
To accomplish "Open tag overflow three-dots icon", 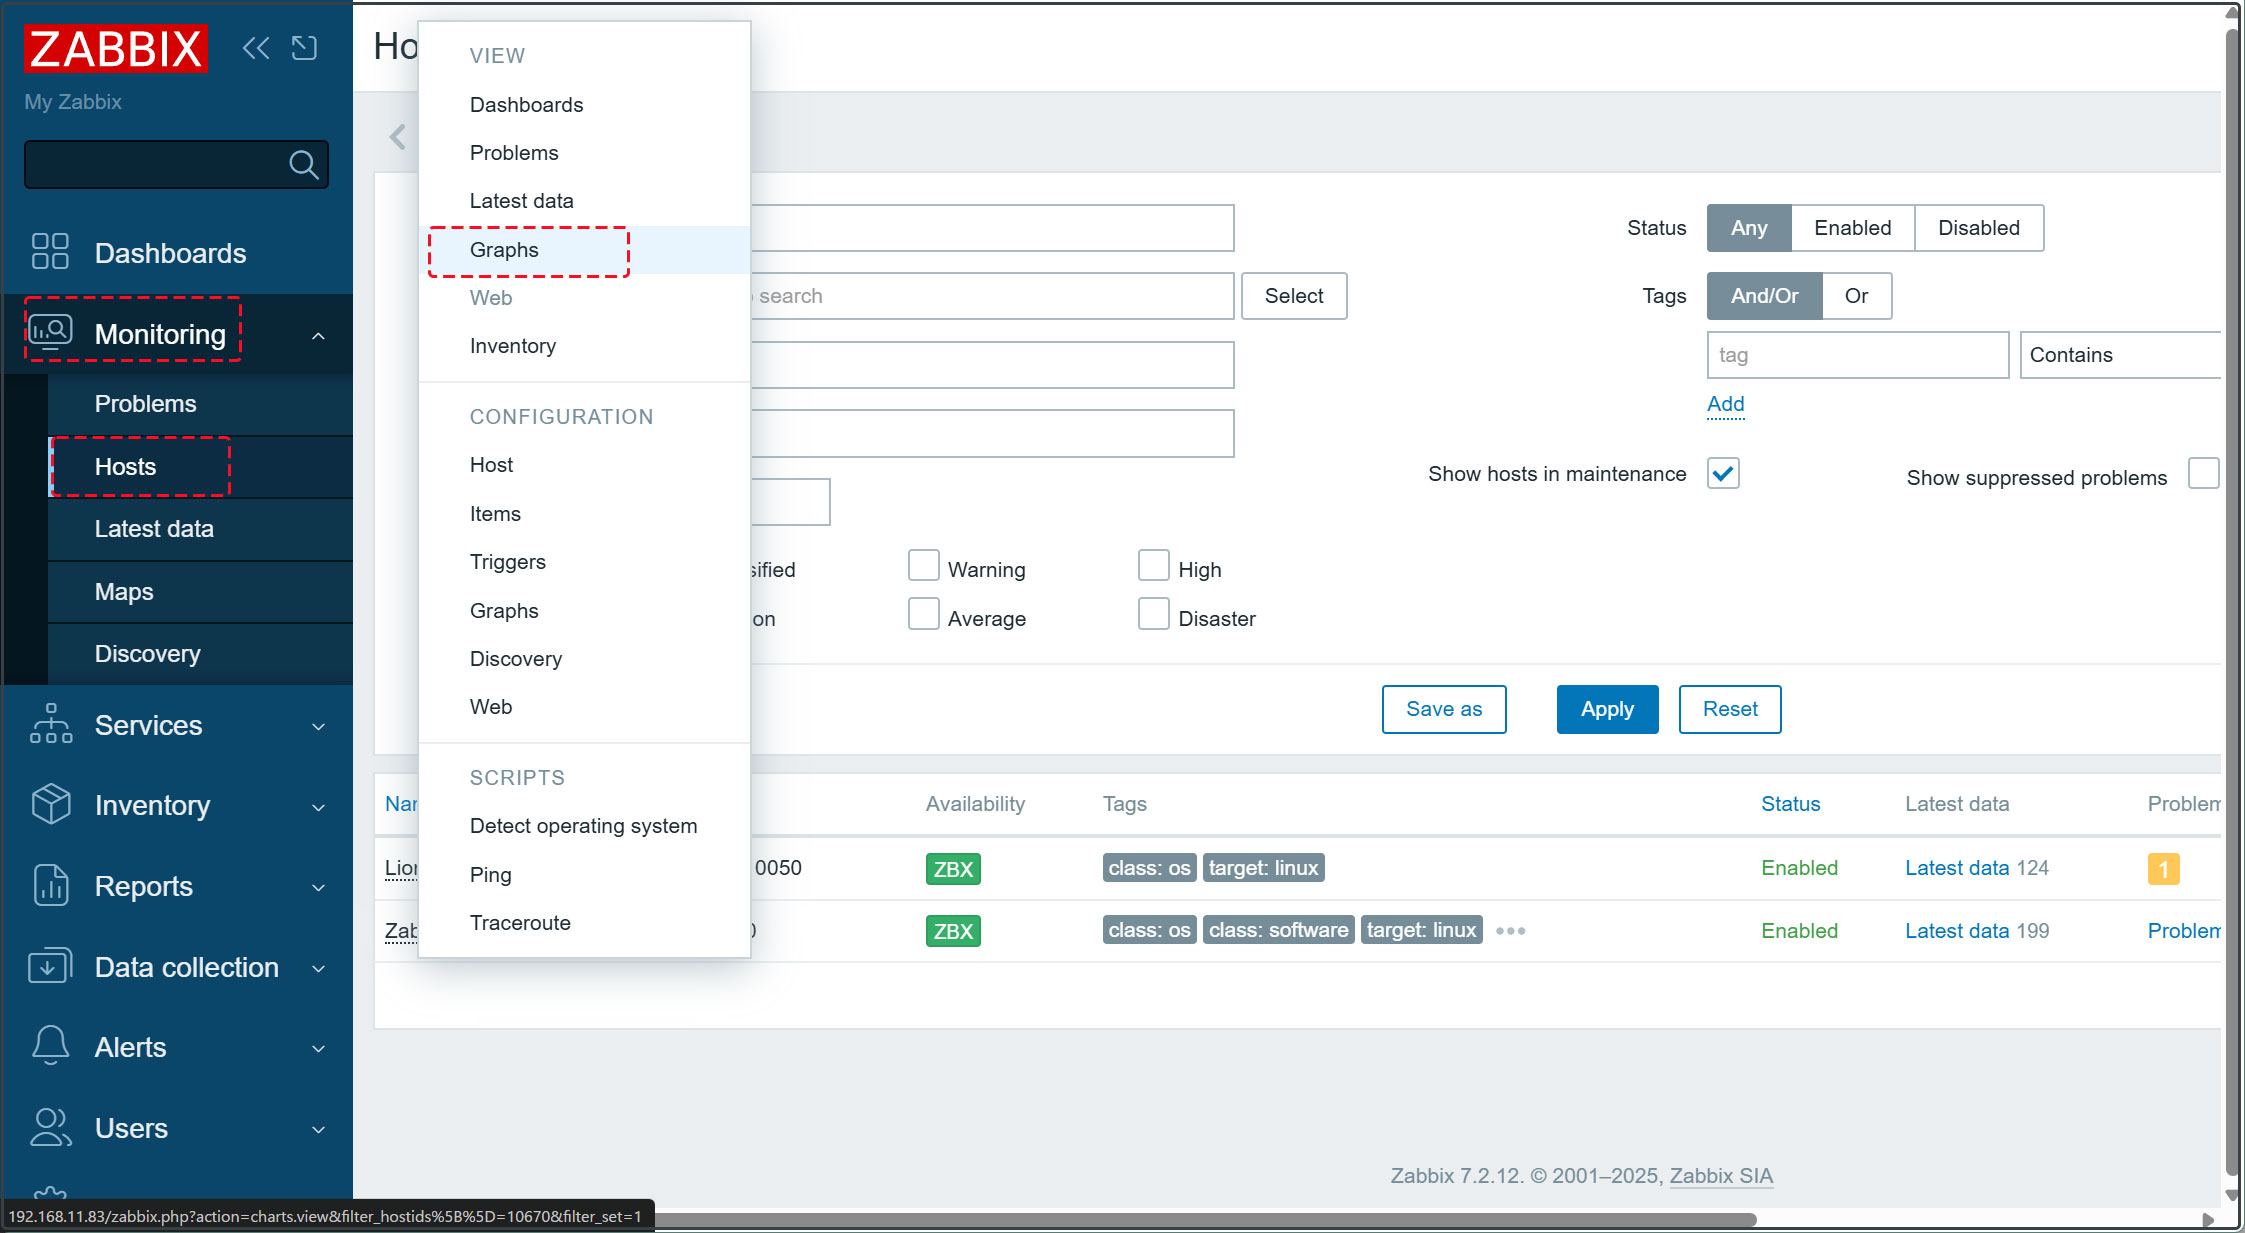I will 1510,931.
